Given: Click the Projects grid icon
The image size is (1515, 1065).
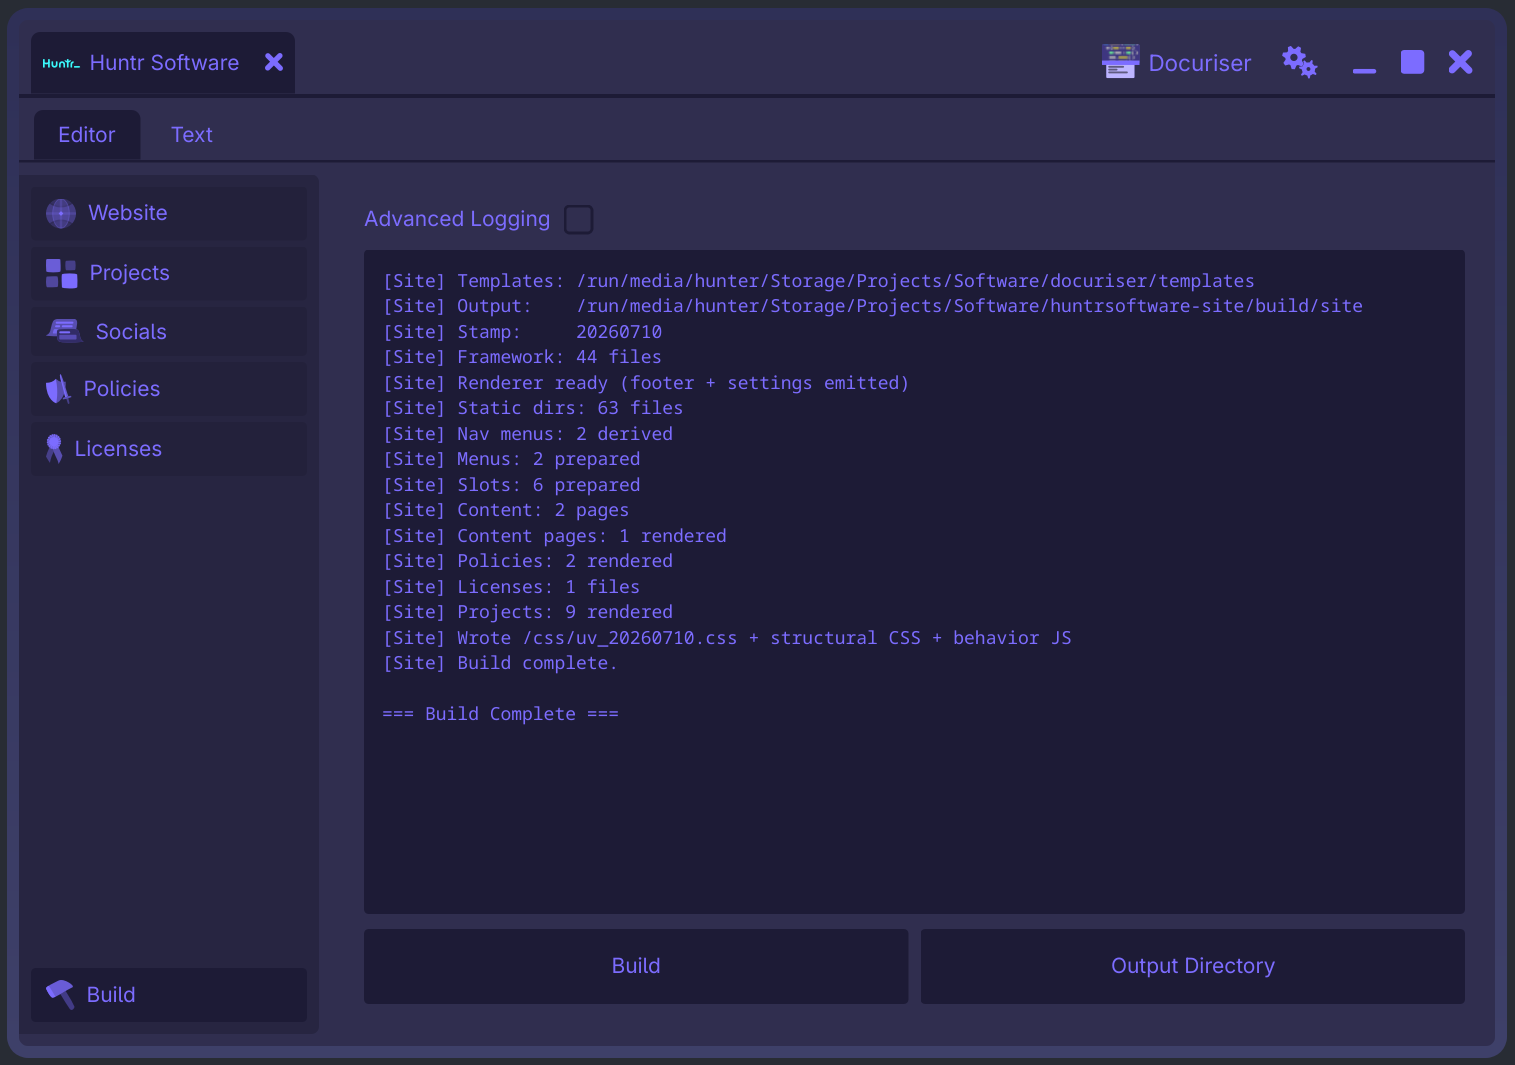Looking at the screenshot, I should click(x=61, y=273).
